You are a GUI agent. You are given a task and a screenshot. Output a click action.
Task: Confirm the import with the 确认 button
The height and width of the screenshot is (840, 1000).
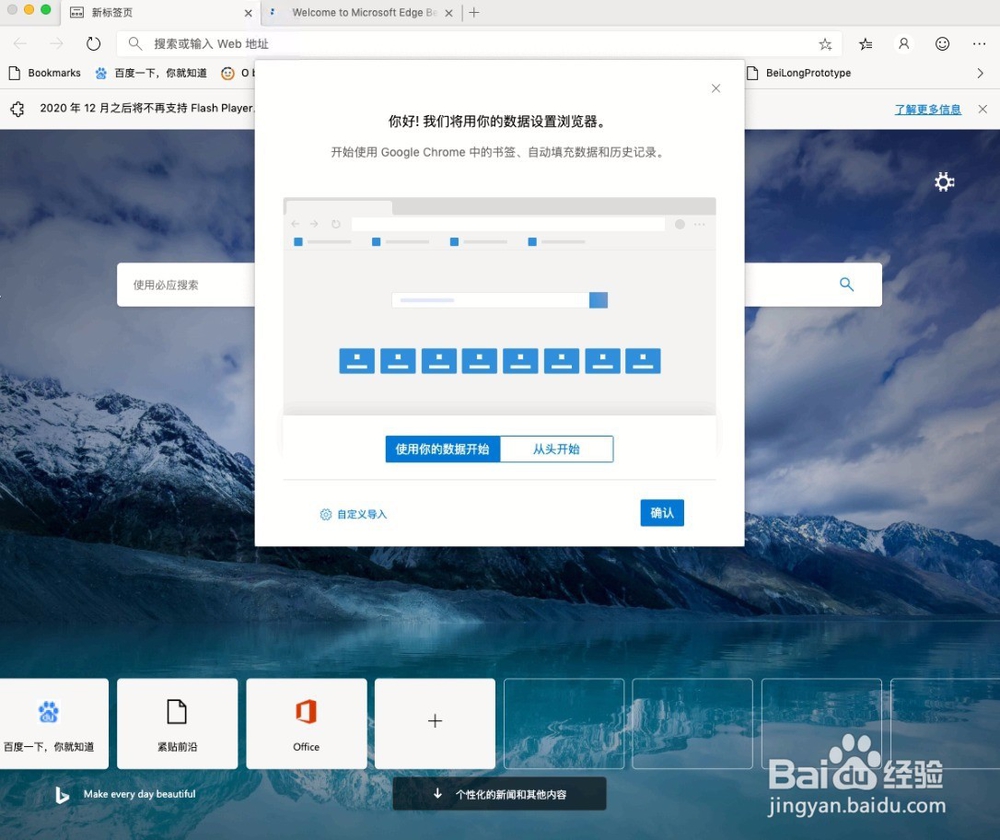(662, 513)
